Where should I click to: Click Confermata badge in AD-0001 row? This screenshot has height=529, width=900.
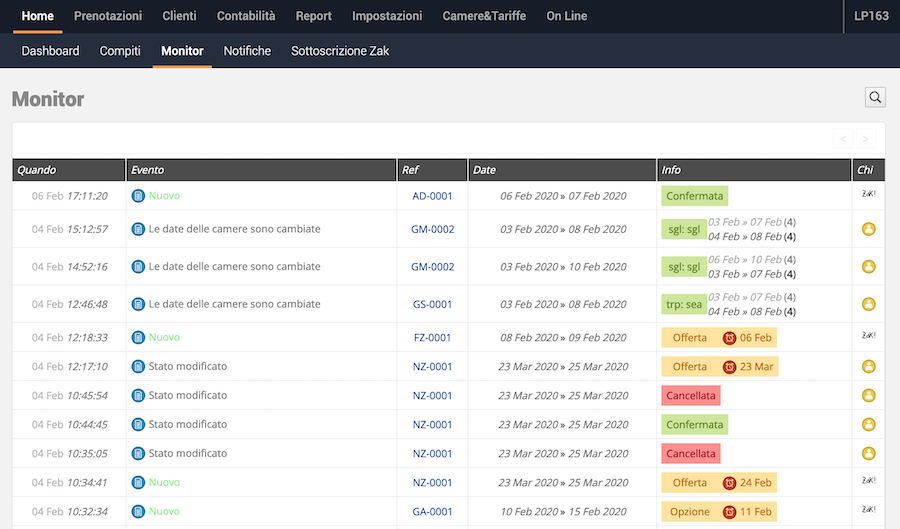click(695, 196)
